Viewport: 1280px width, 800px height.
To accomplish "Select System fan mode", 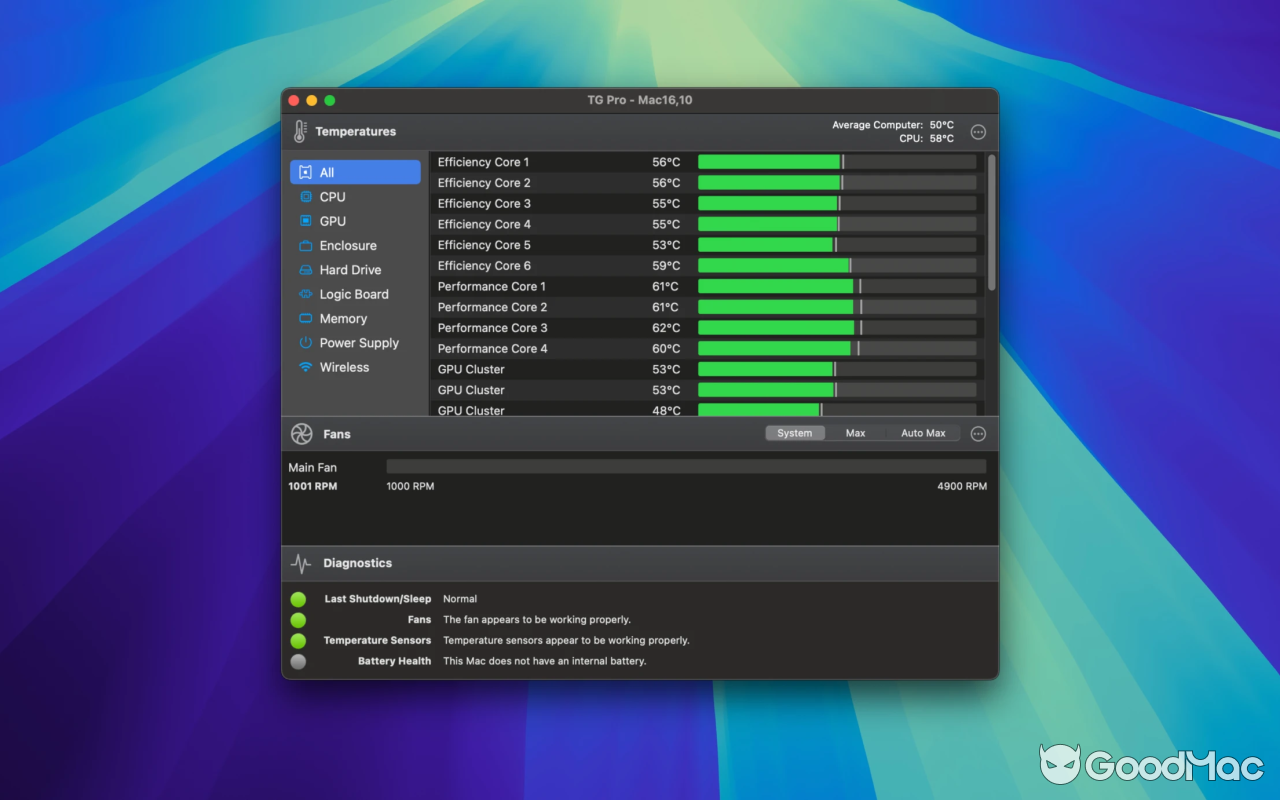I will click(794, 432).
